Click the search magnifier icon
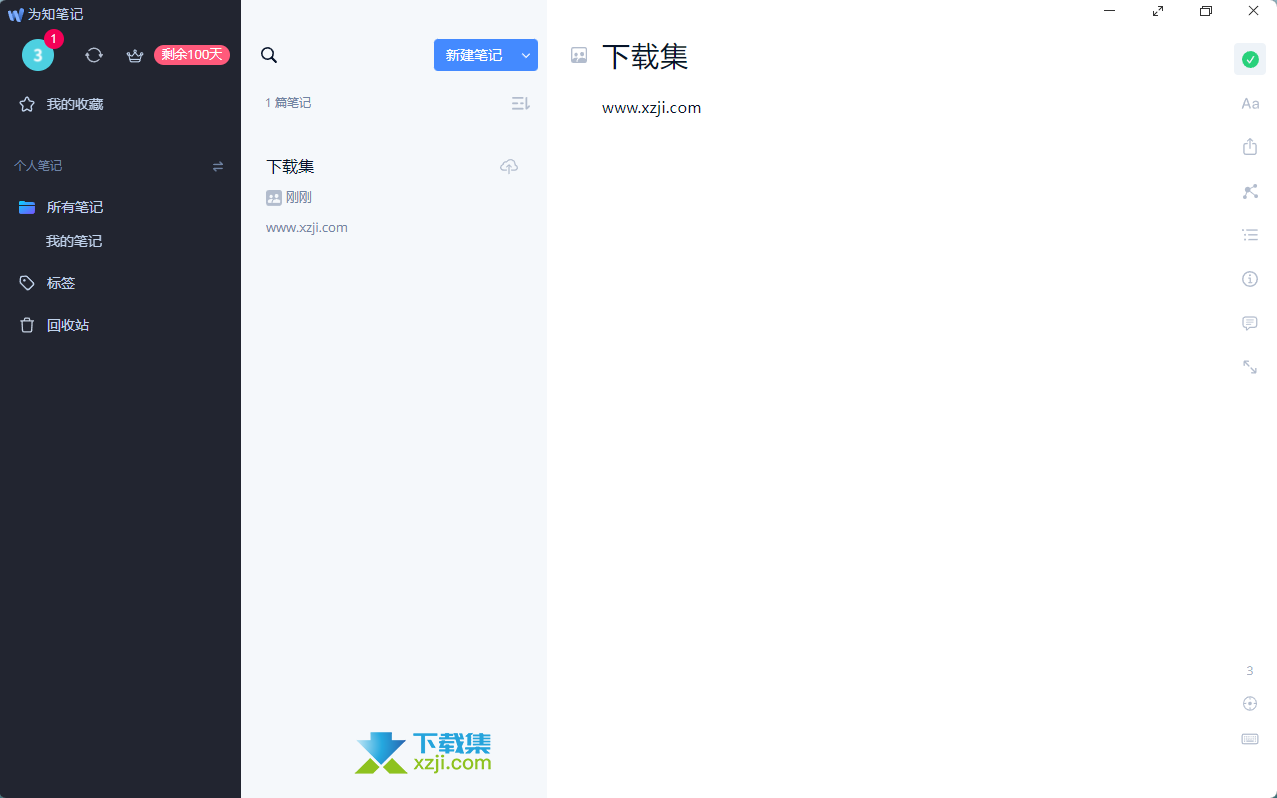 (x=269, y=55)
